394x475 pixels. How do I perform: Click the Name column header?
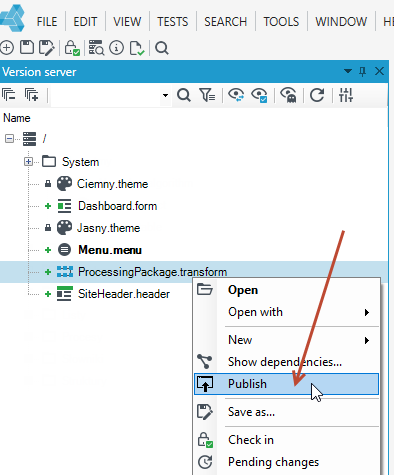[17, 118]
